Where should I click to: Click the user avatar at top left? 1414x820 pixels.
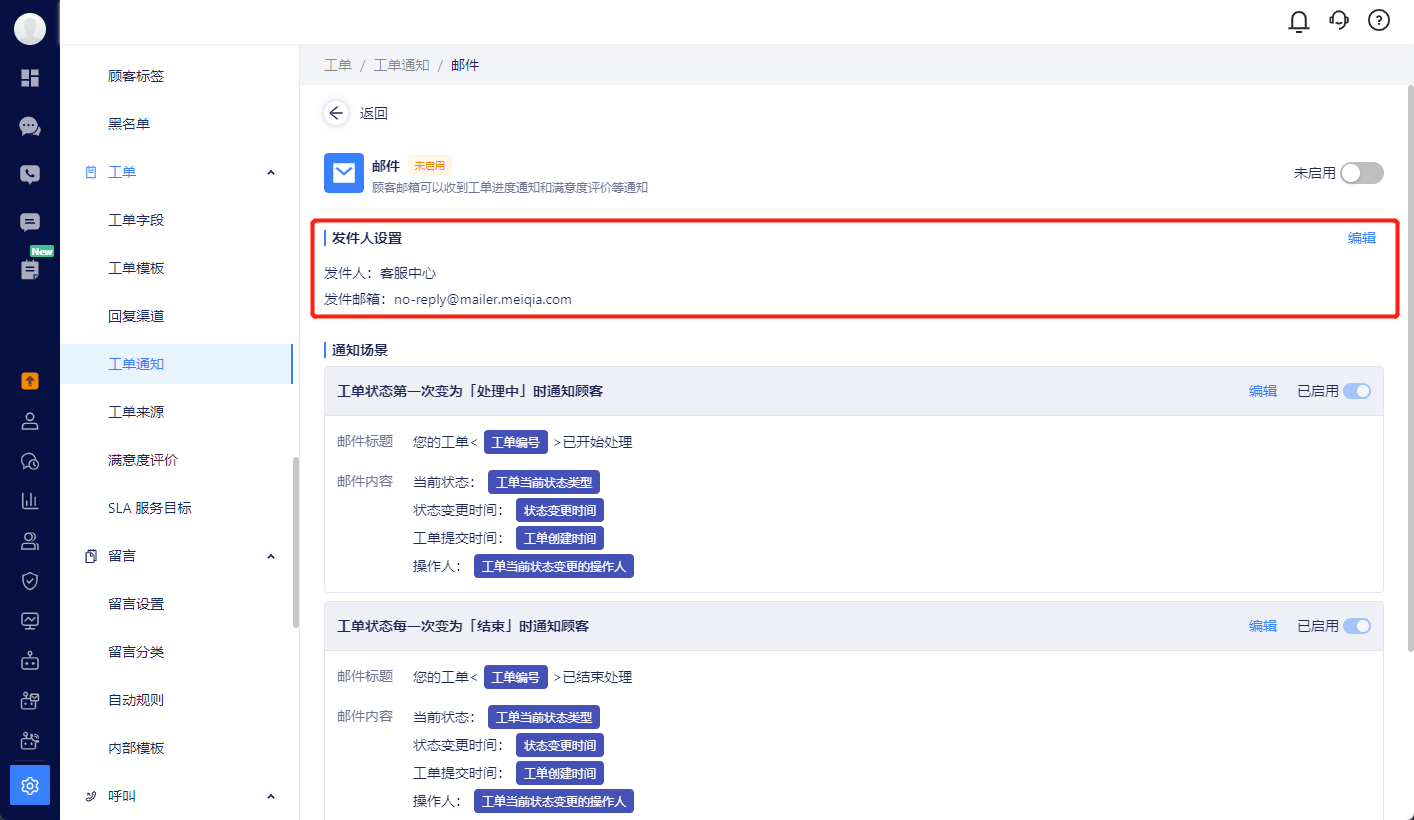coord(30,29)
